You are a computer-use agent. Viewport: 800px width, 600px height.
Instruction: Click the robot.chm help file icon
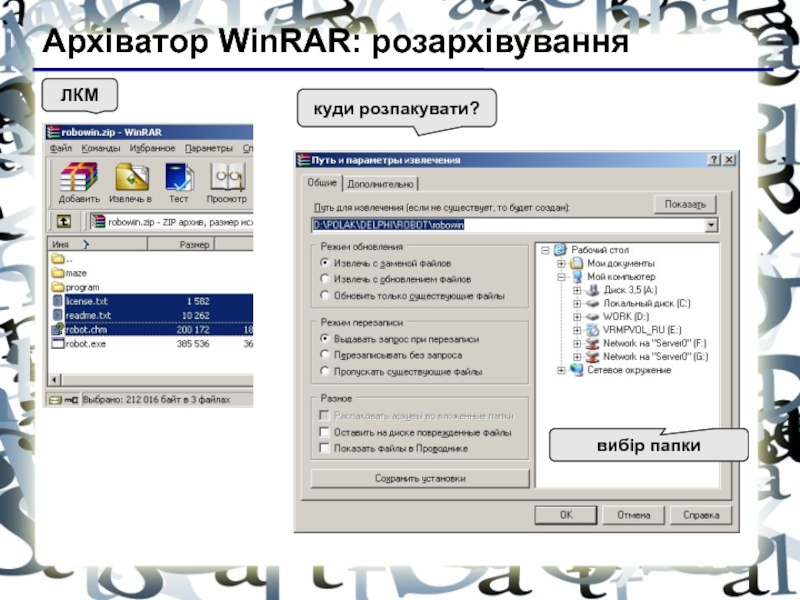58,329
